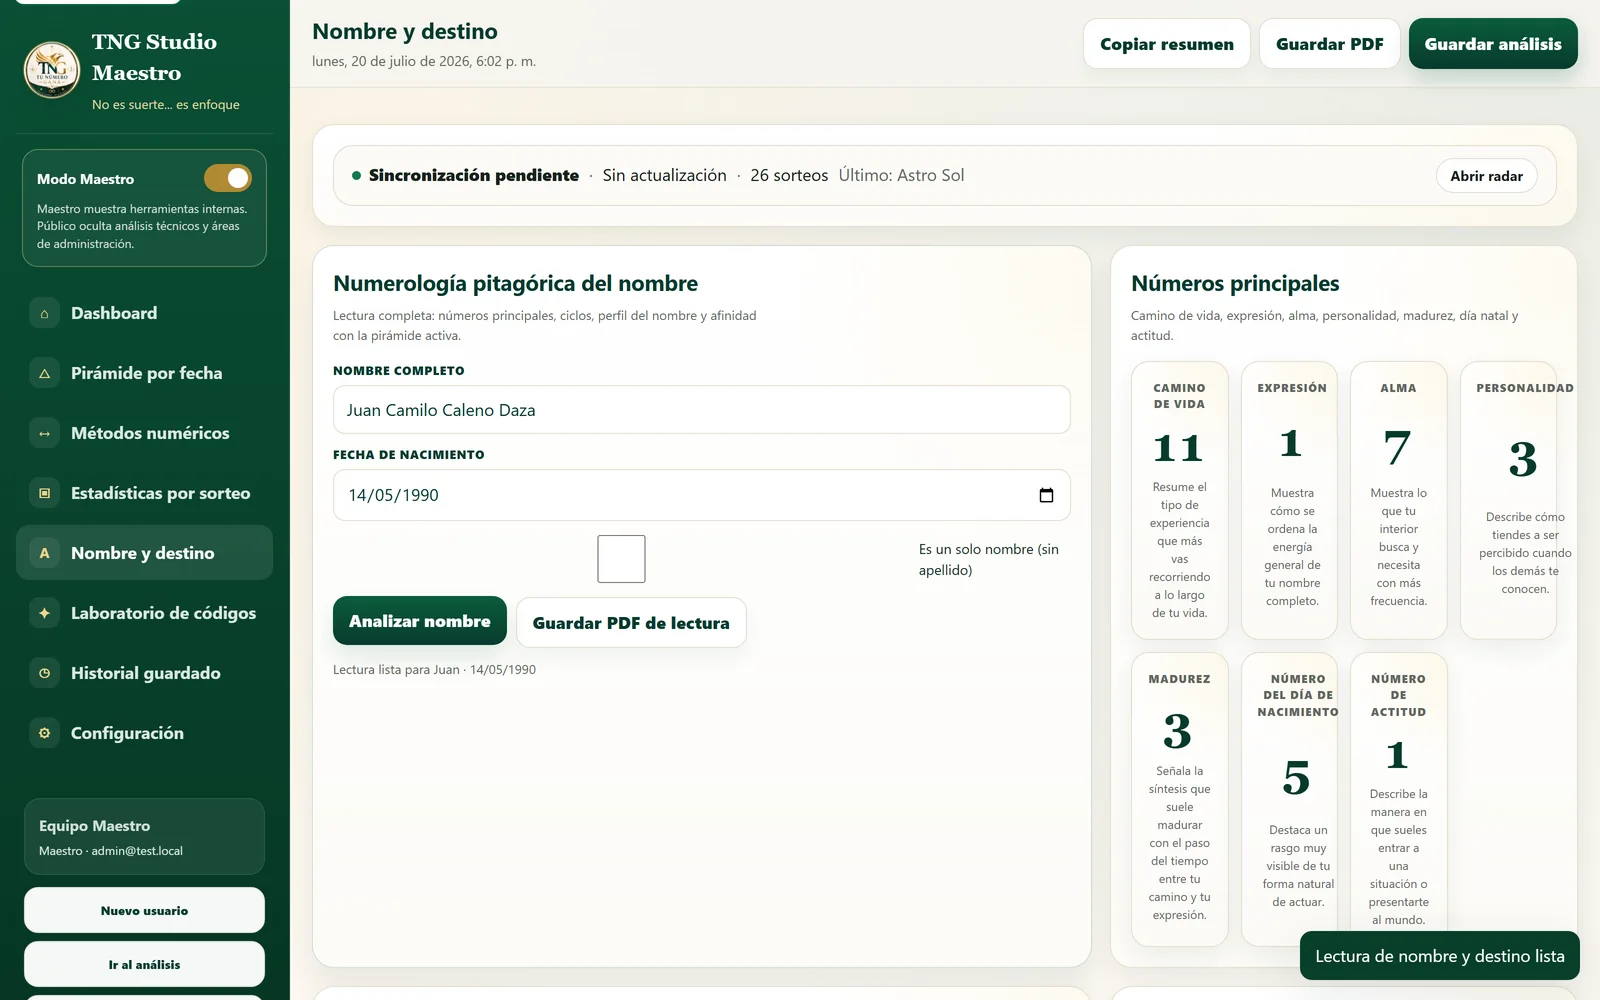Open the Configuración menu item
This screenshot has width=1600, height=1000.
144,733
